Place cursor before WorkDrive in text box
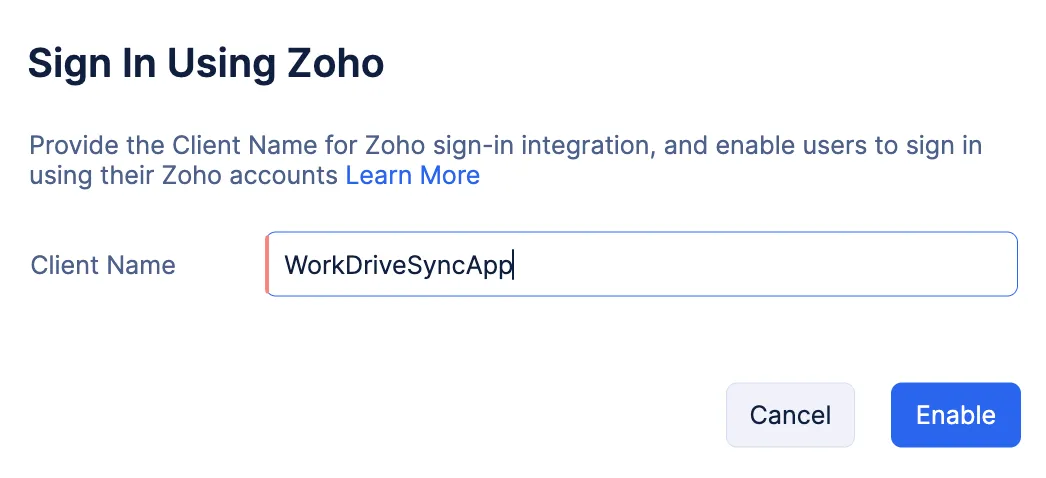 (285, 265)
